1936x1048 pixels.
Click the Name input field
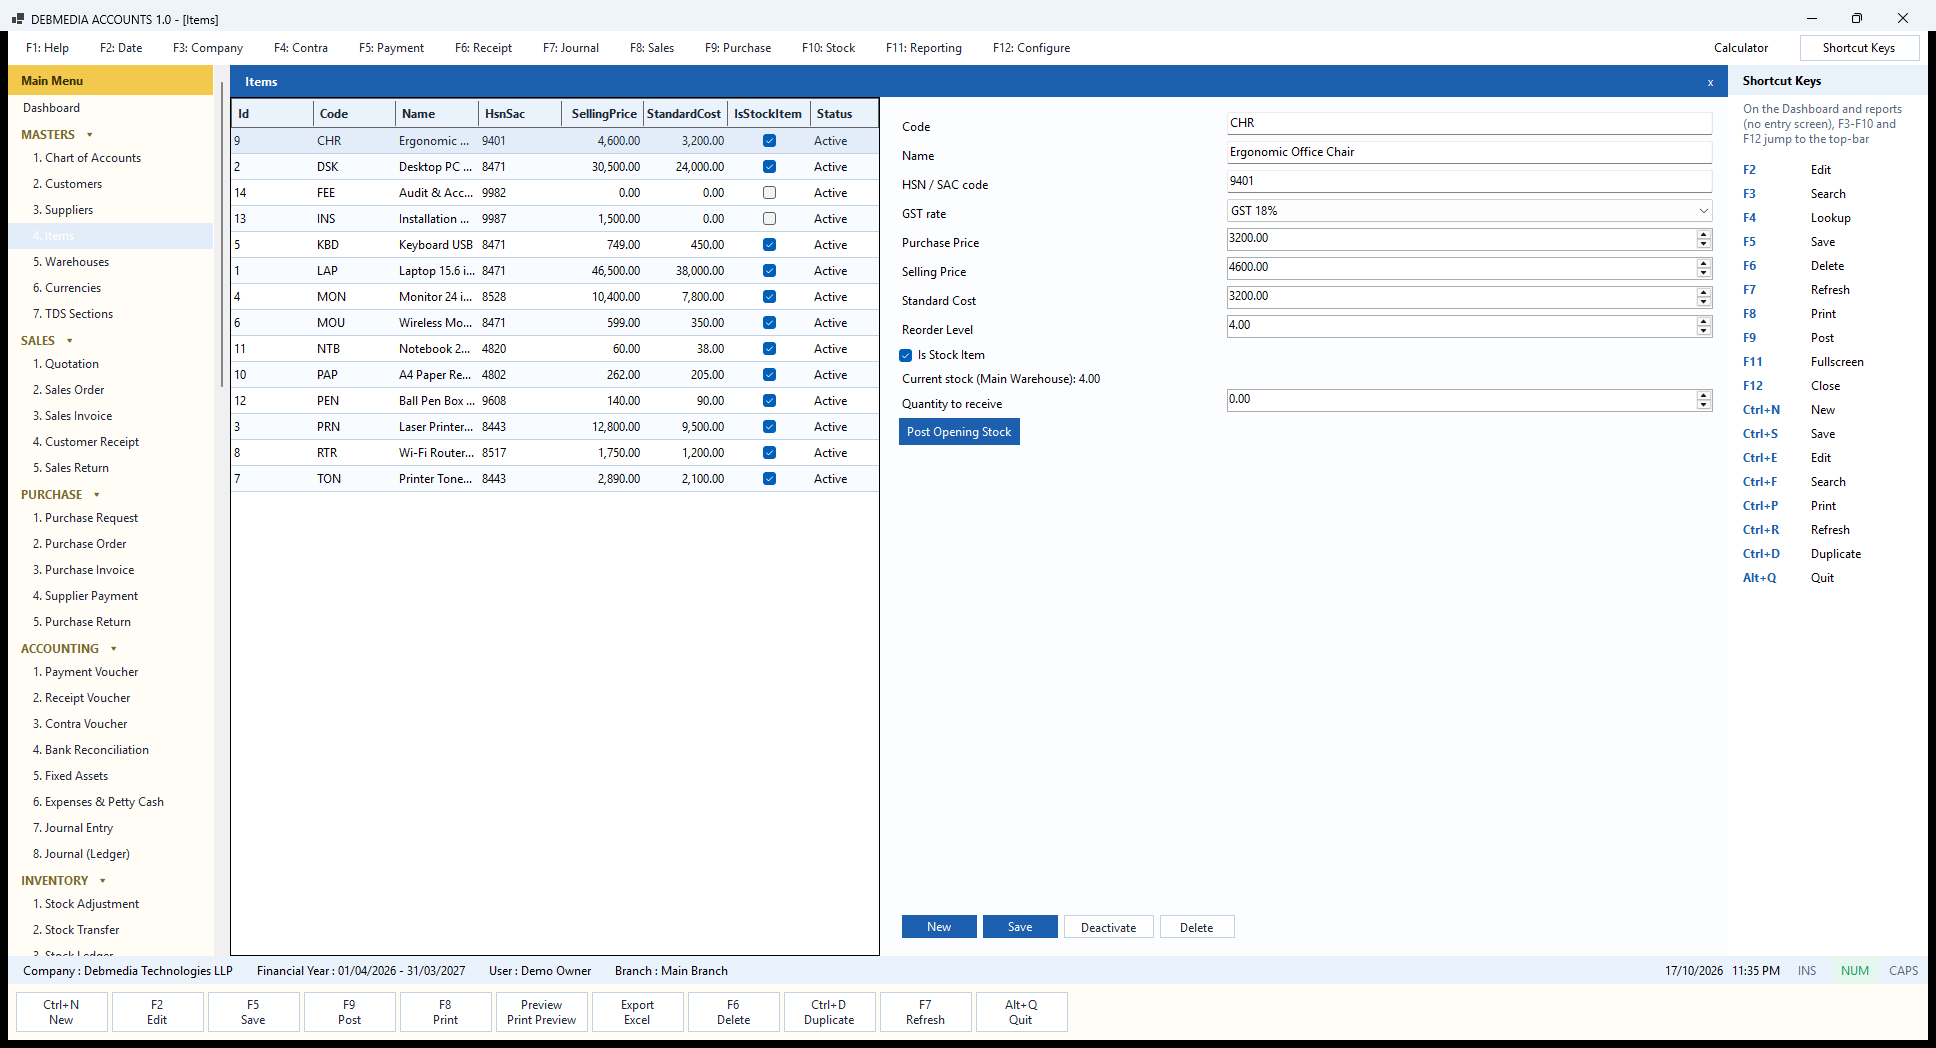[1470, 152]
